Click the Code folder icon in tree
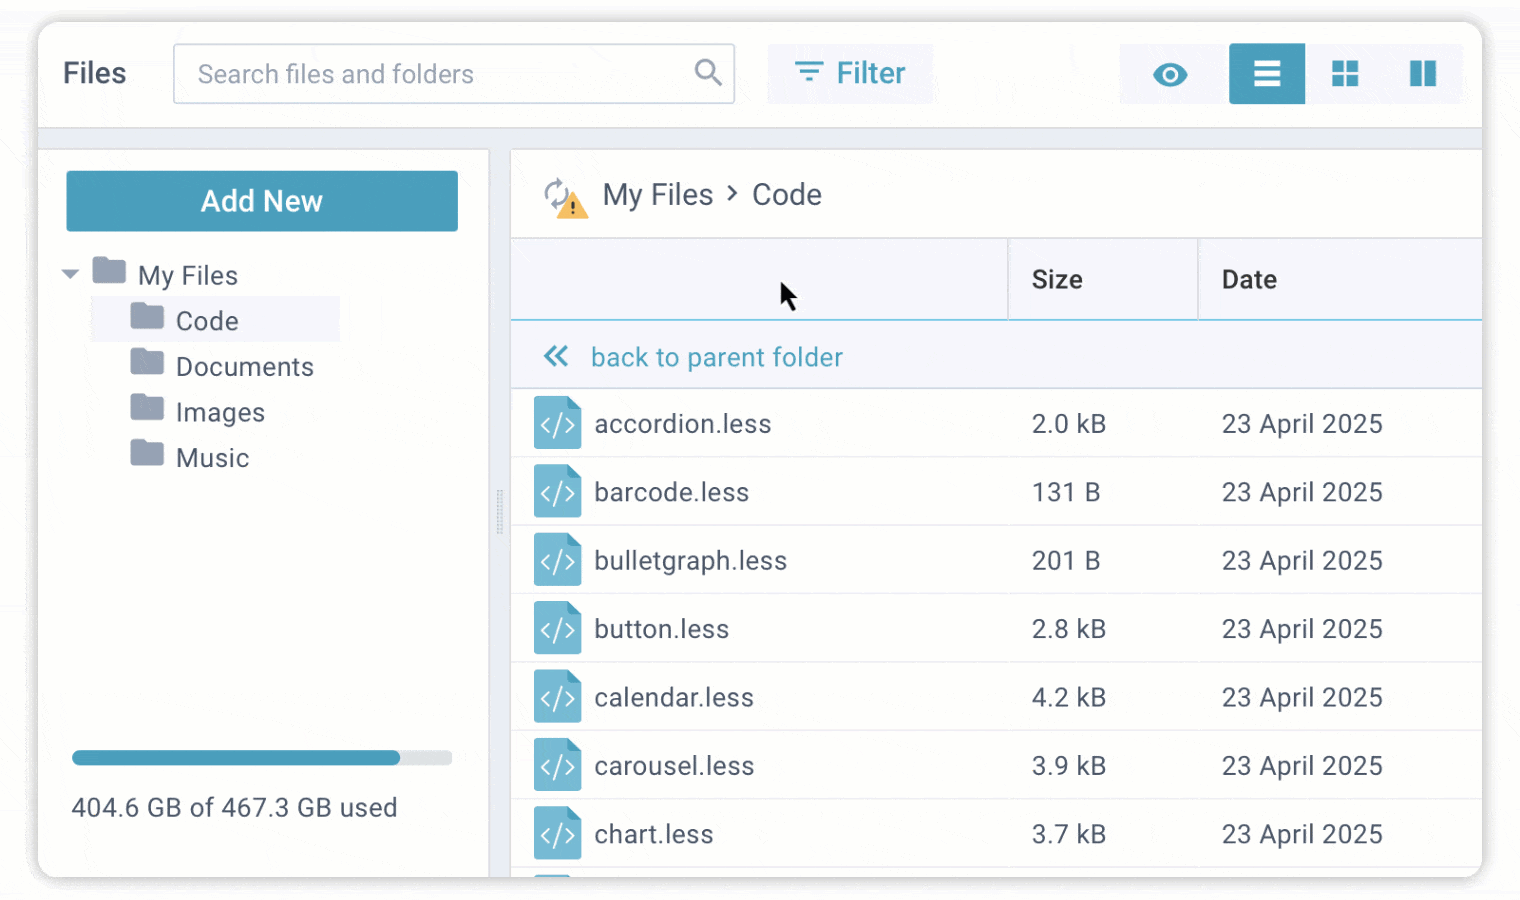1520x900 pixels. [147, 316]
